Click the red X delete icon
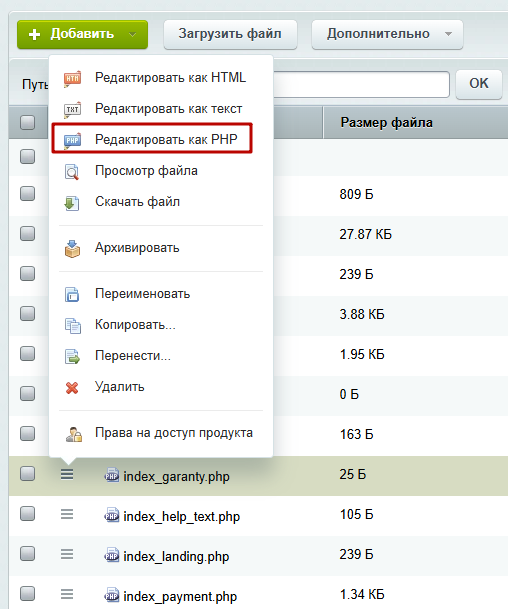The height and width of the screenshot is (609, 508). [x=72, y=388]
